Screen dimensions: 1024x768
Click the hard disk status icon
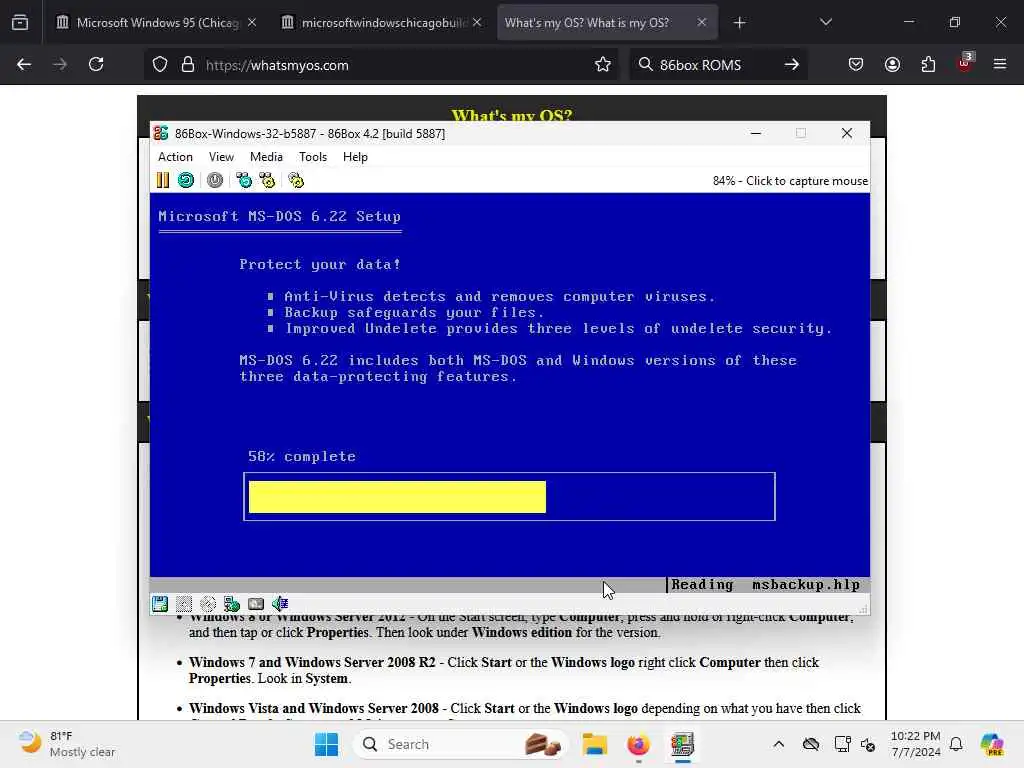(256, 604)
